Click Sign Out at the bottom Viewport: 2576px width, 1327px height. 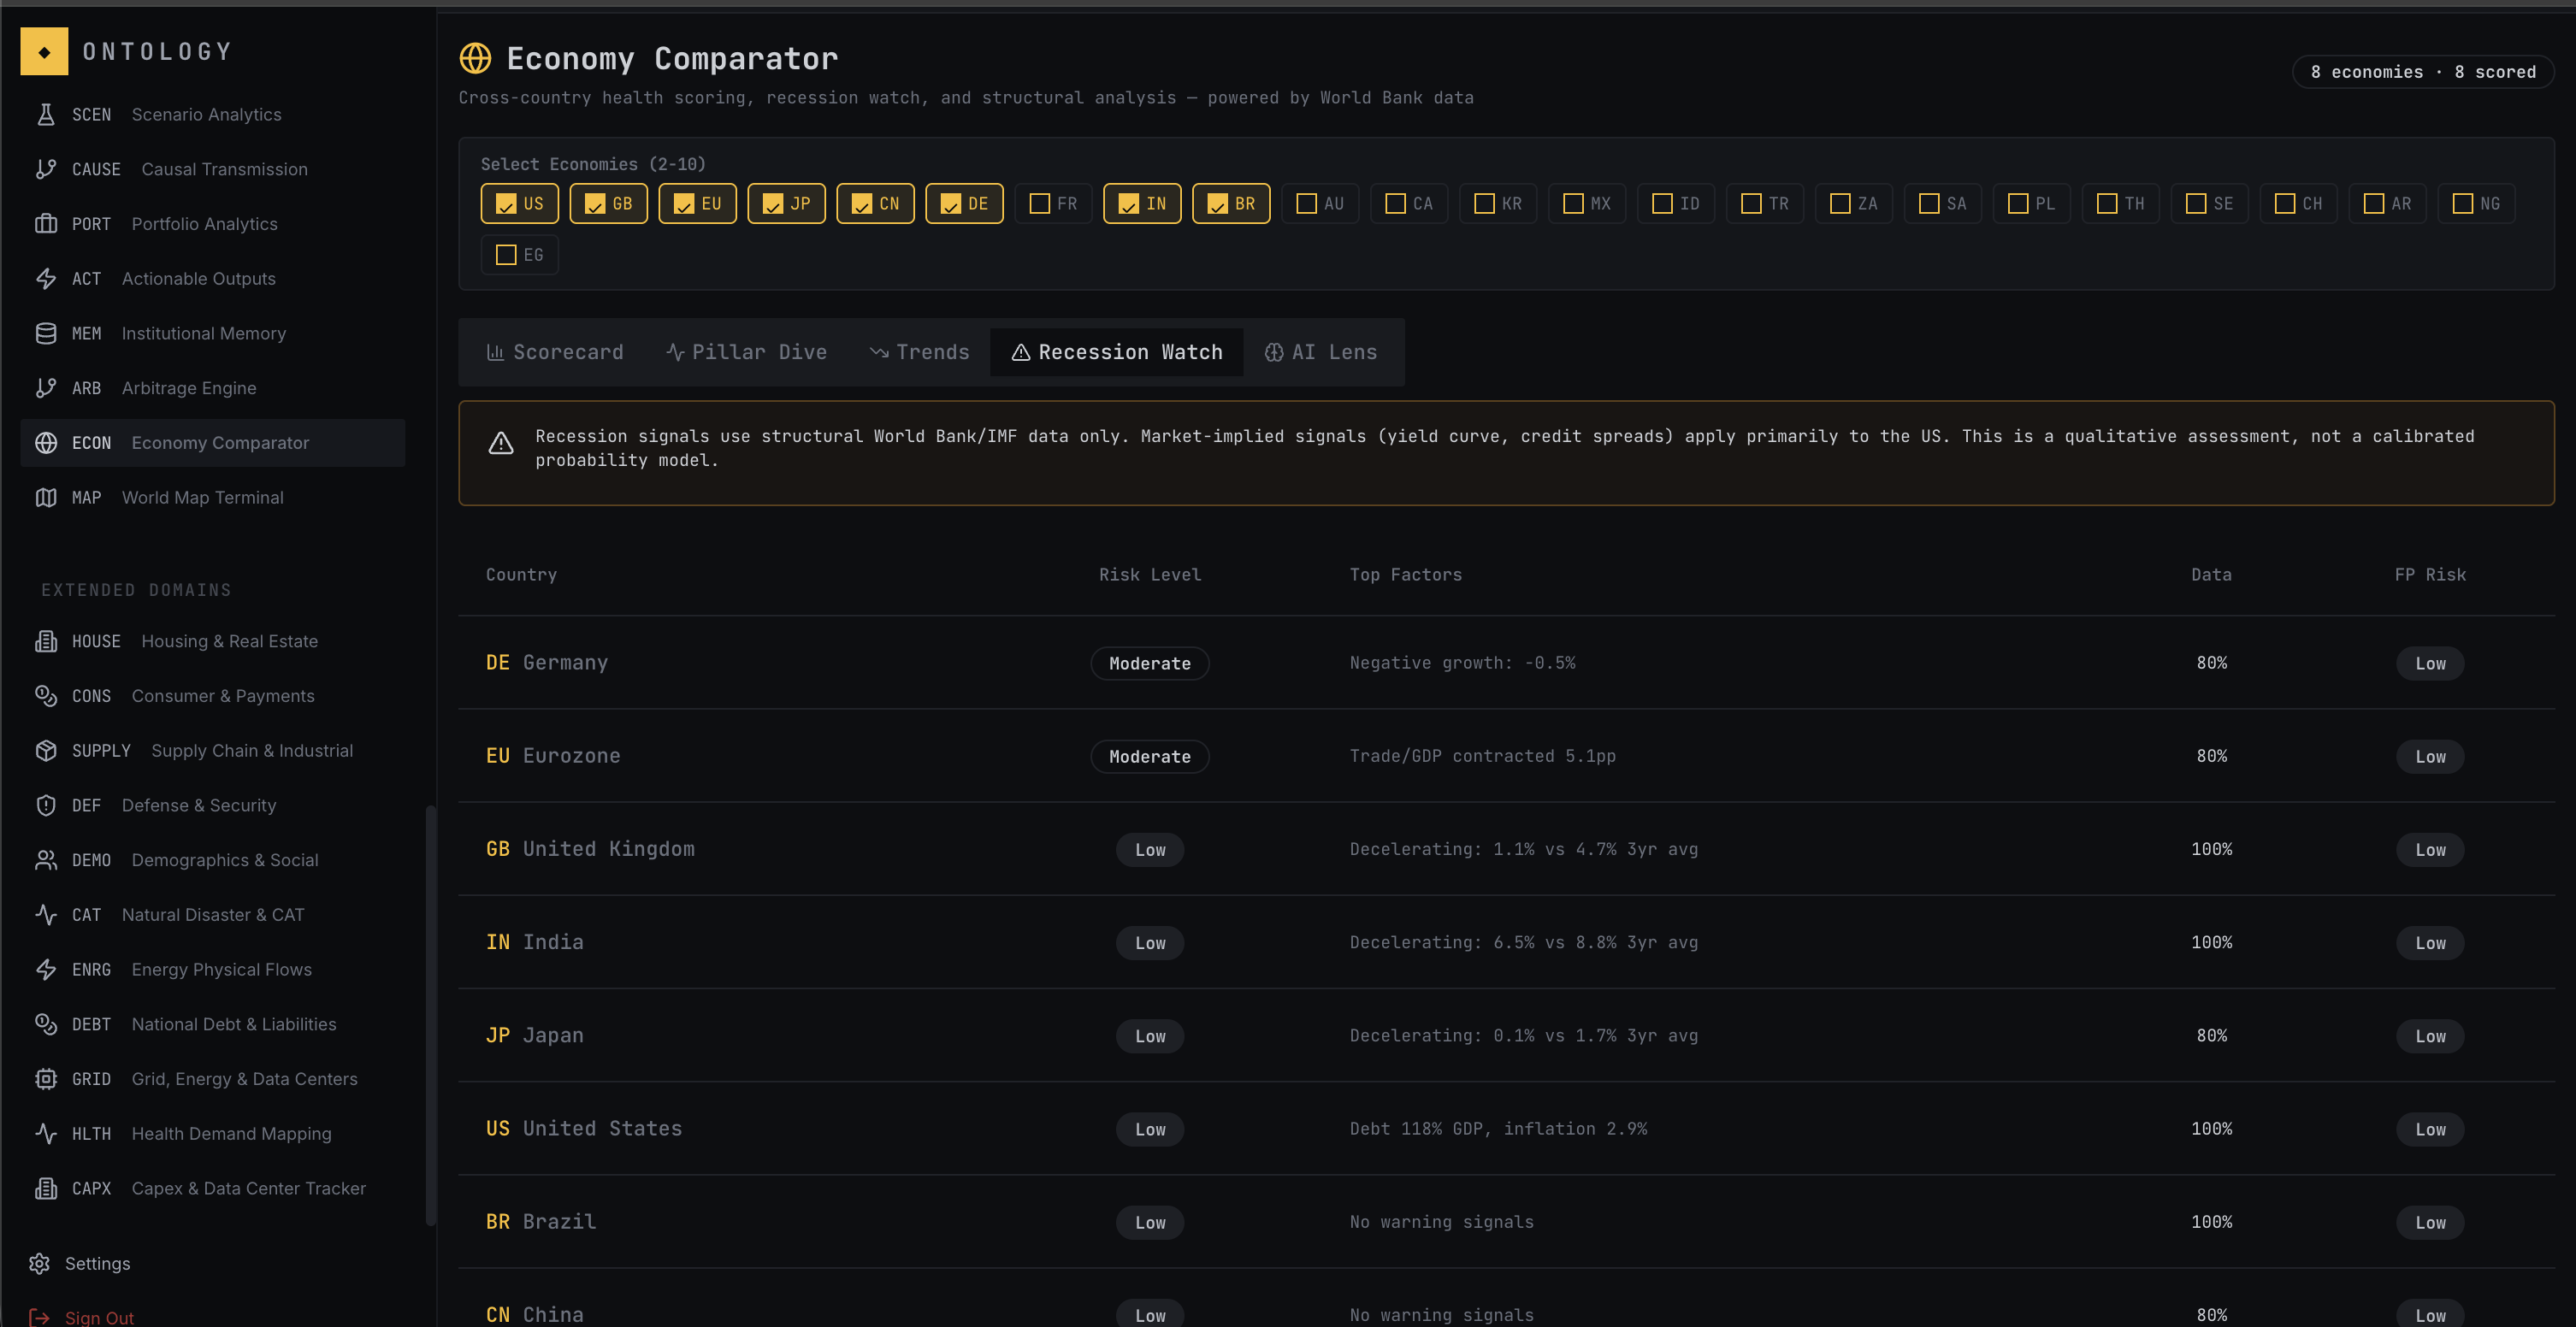click(98, 1317)
